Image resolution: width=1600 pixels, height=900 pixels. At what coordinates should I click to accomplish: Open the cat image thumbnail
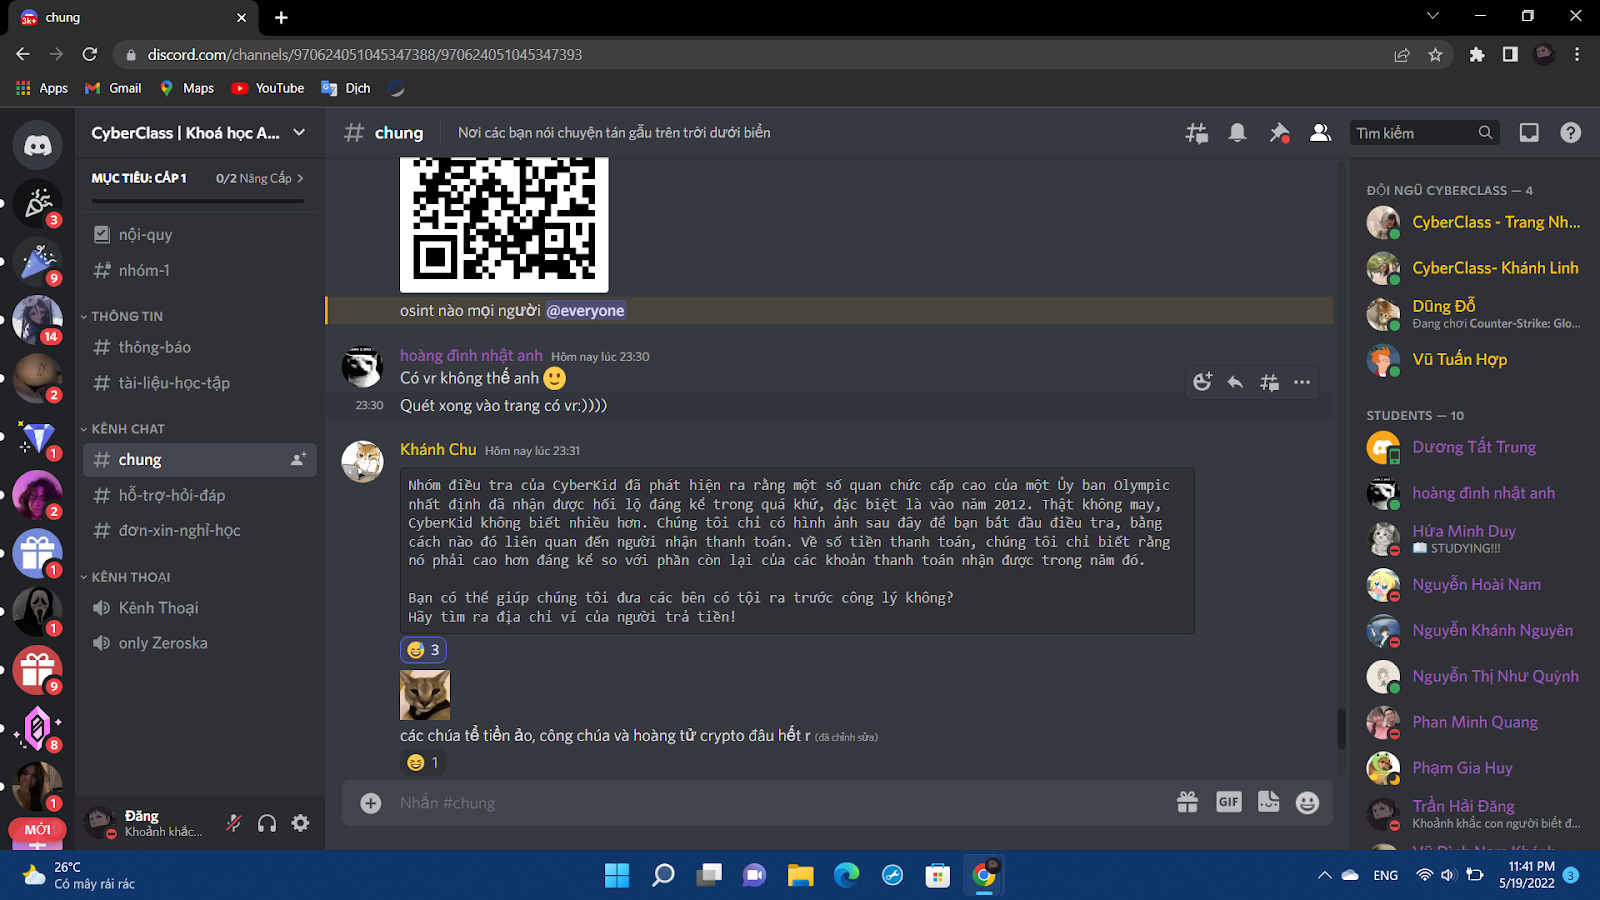coord(425,695)
